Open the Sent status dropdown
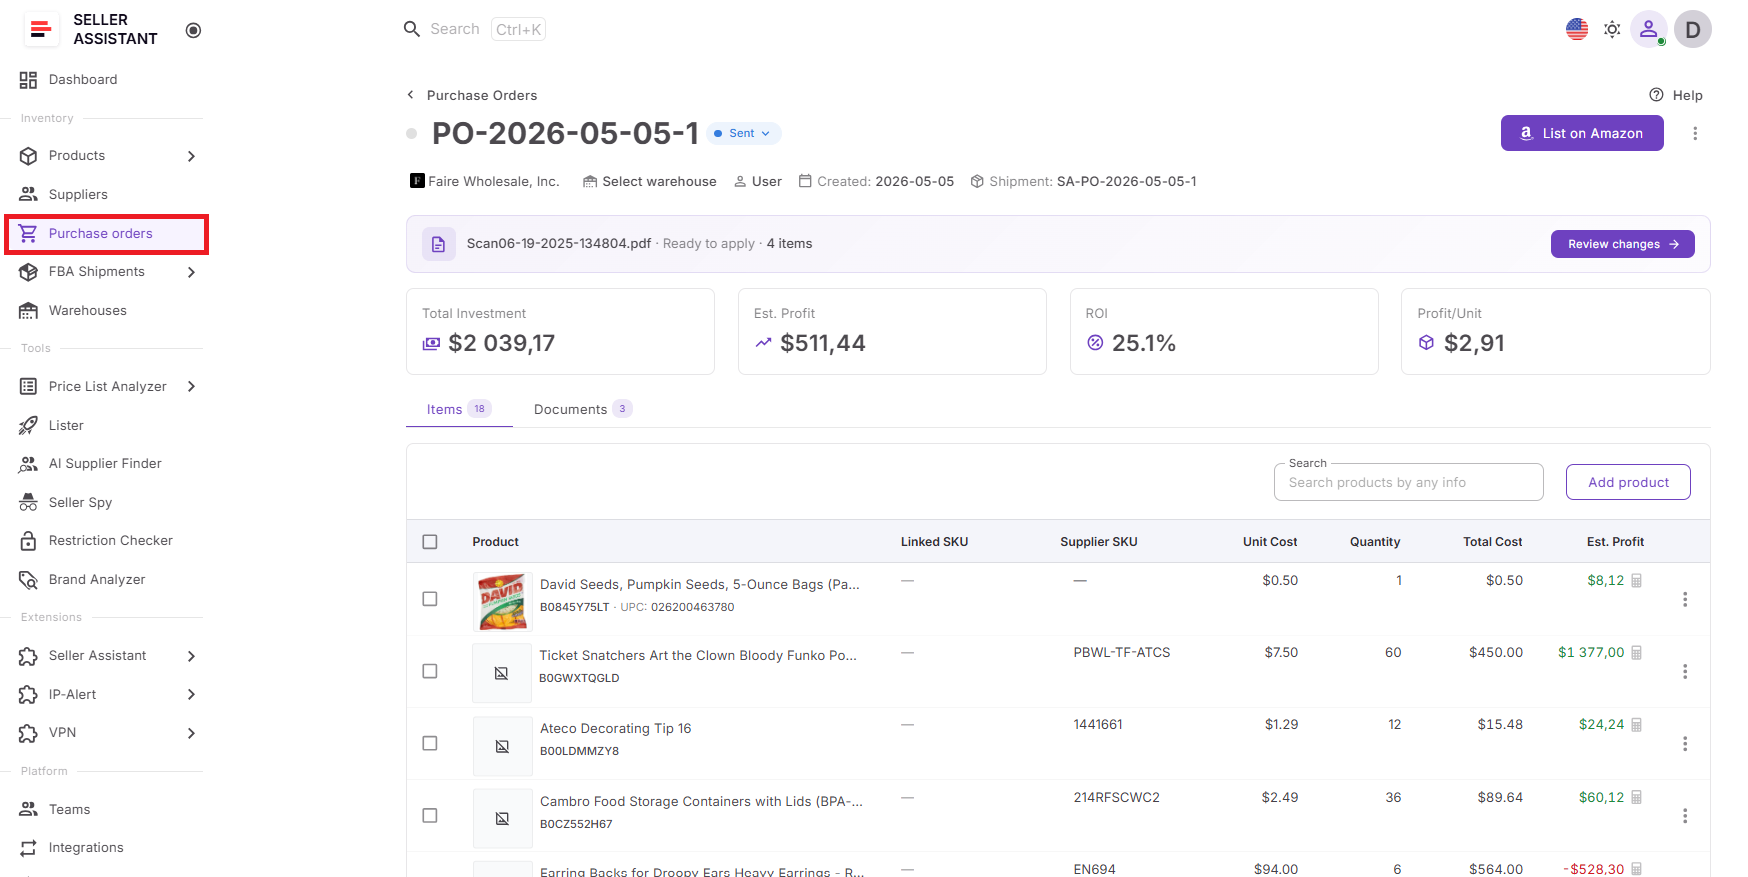 coord(744,133)
